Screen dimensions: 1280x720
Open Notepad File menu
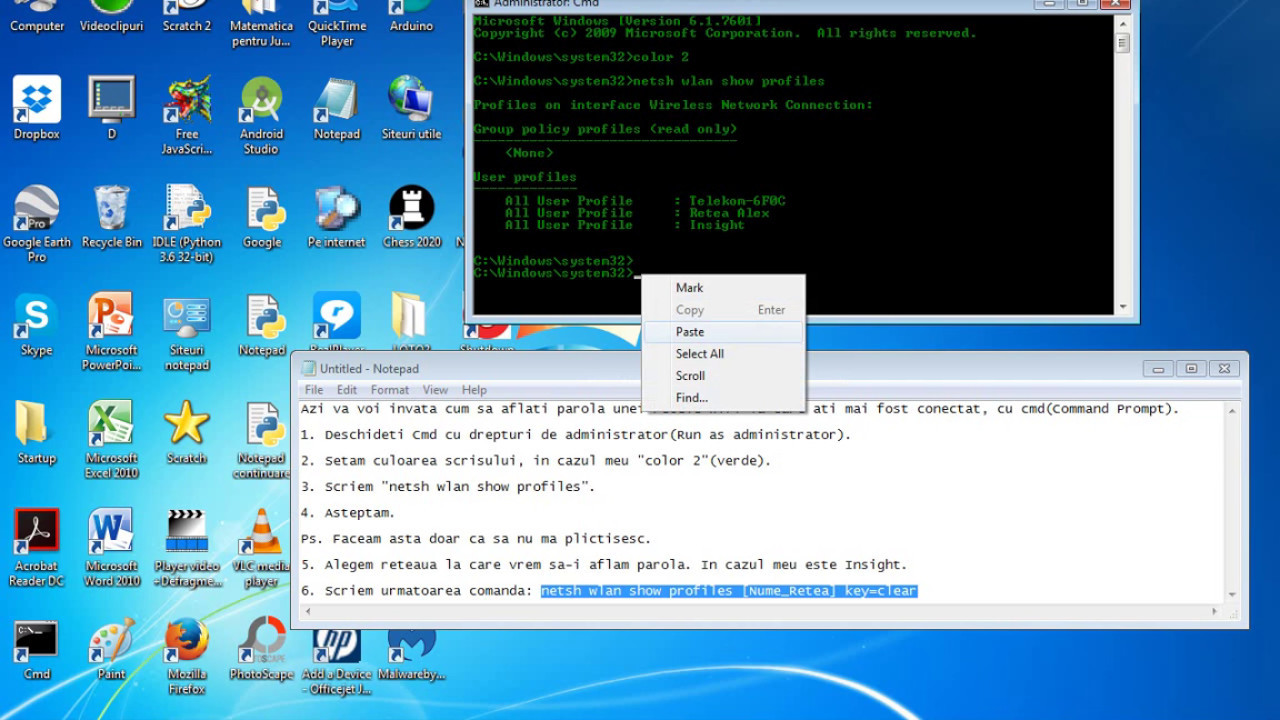[x=314, y=390]
